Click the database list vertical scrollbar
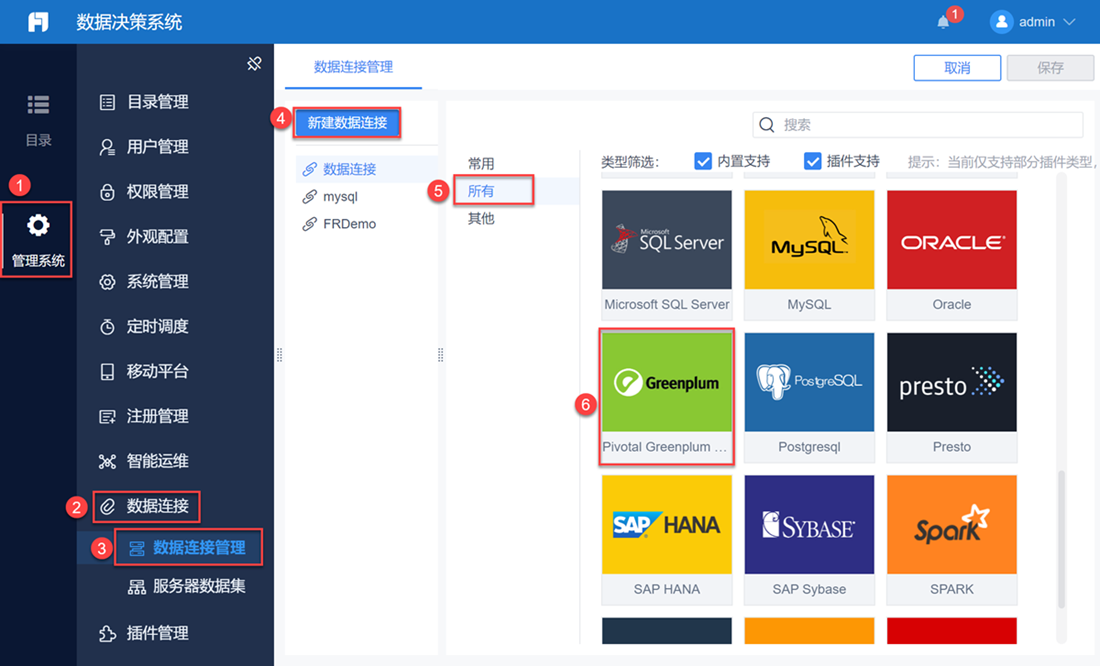 (x=1061, y=539)
